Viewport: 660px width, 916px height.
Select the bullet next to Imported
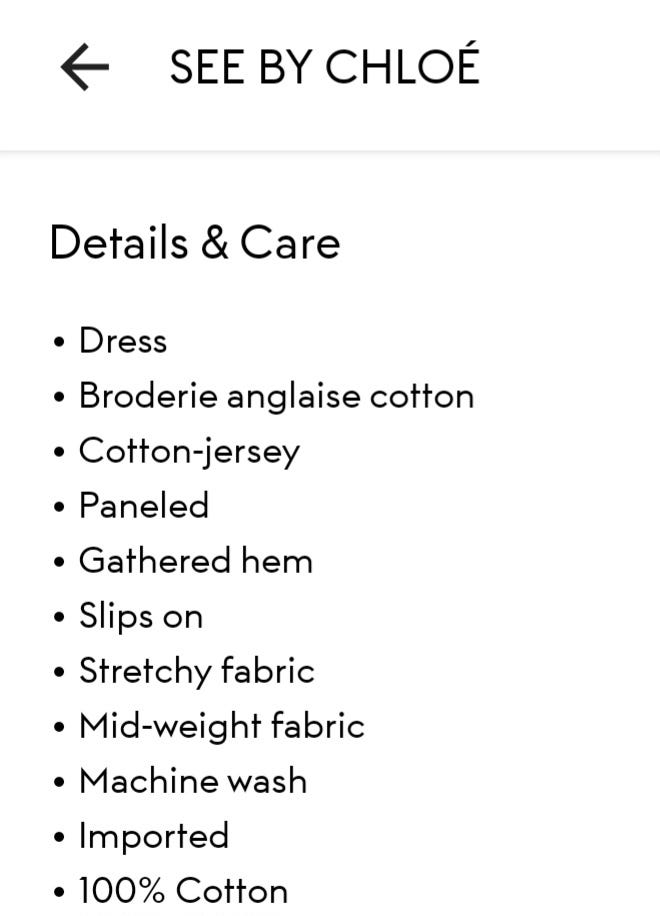(x=60, y=837)
